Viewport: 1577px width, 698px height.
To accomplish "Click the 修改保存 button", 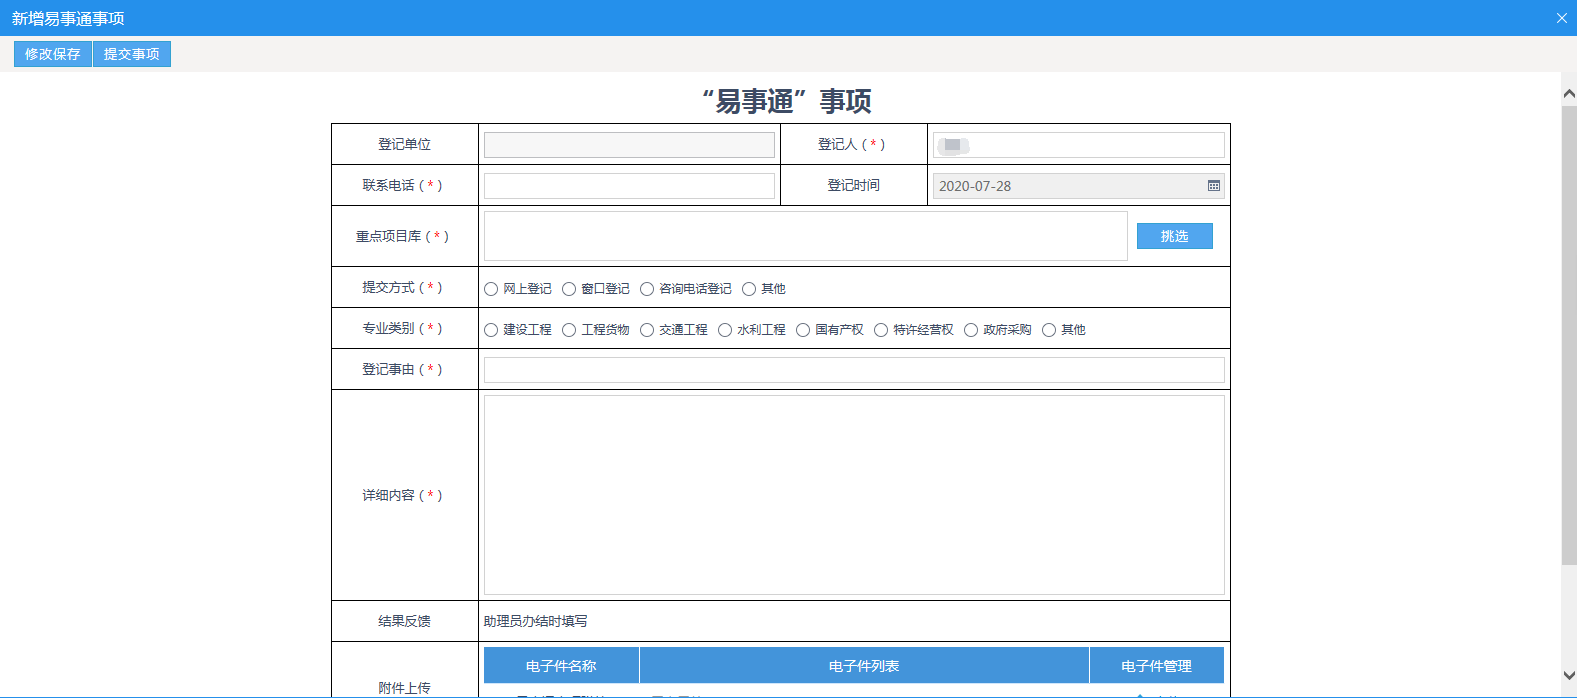I will click(53, 54).
